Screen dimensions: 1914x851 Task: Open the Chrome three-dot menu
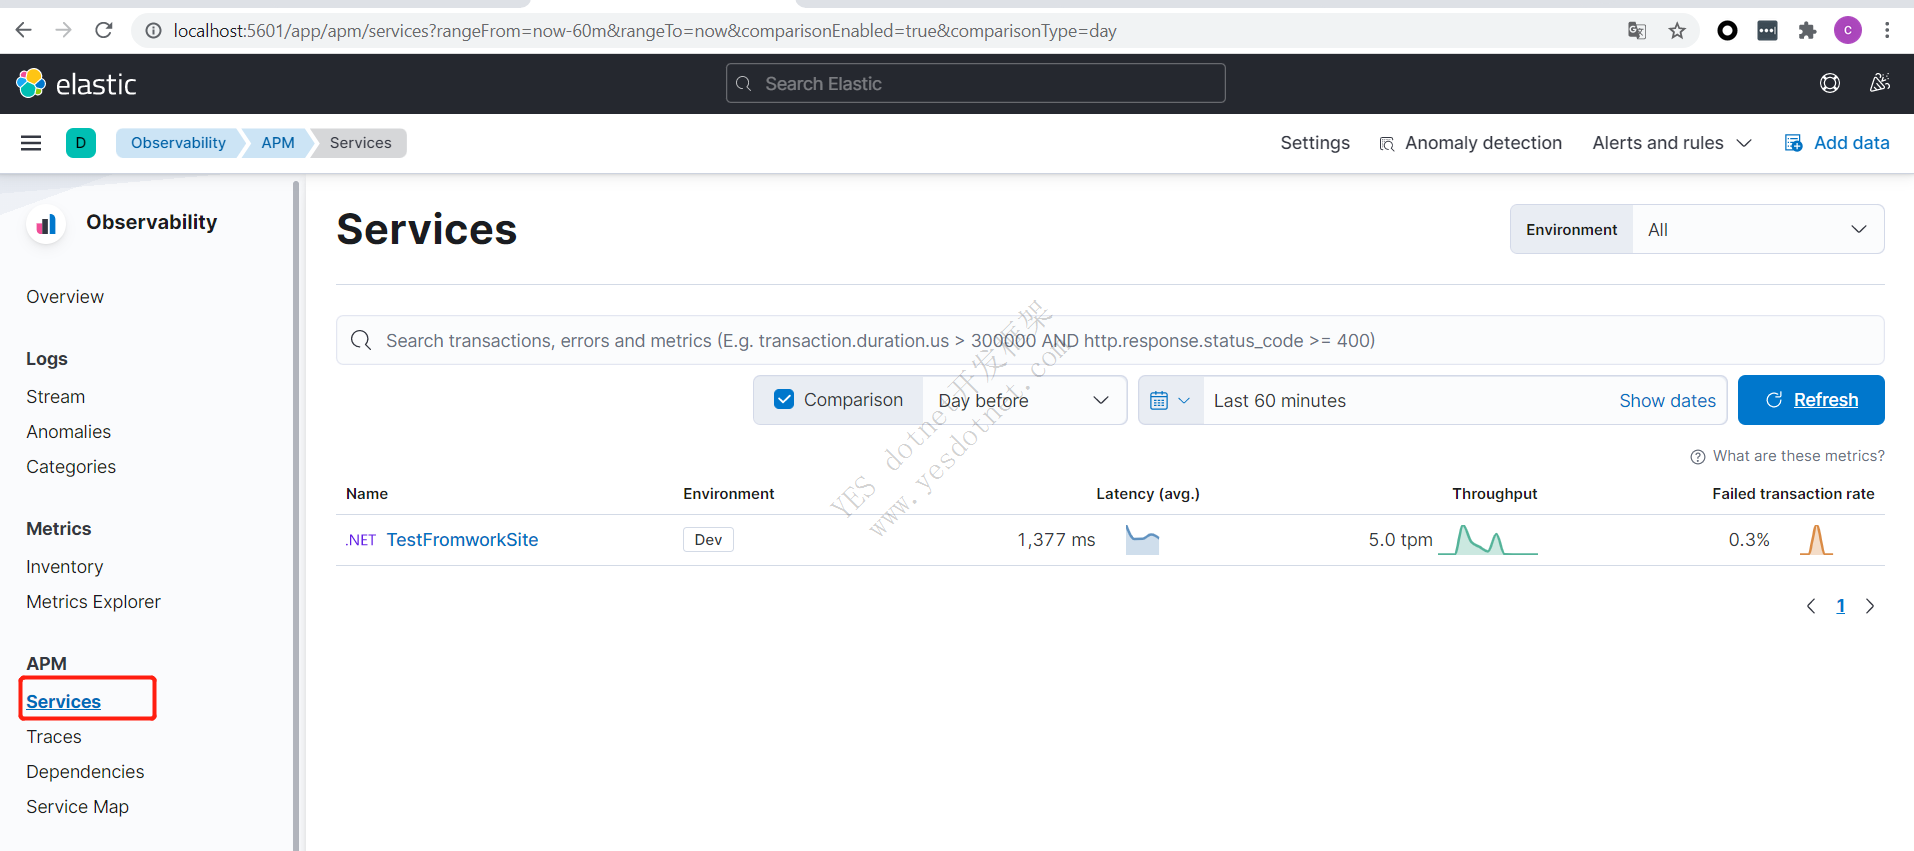(x=1887, y=30)
